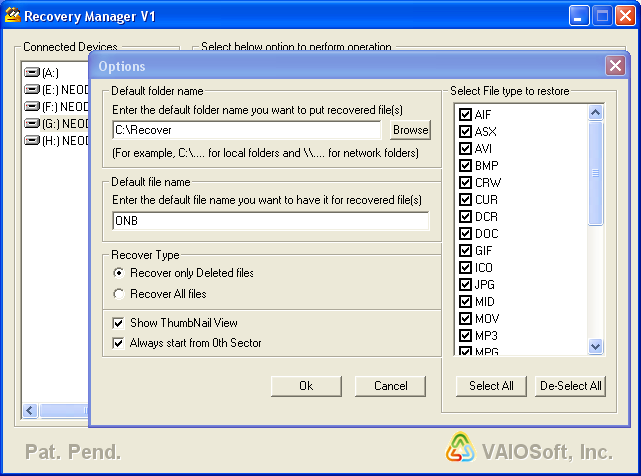Click the default file name field

tap(271, 221)
